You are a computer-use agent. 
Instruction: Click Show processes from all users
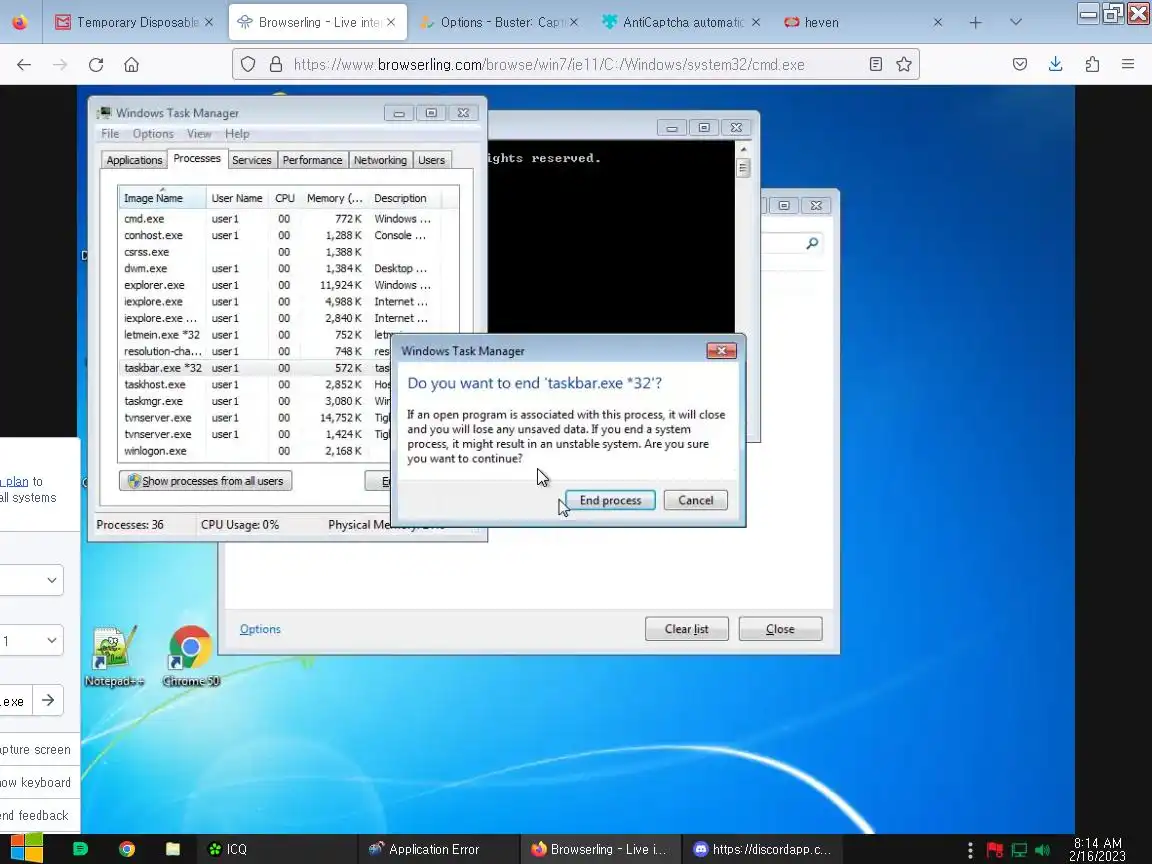(206, 481)
